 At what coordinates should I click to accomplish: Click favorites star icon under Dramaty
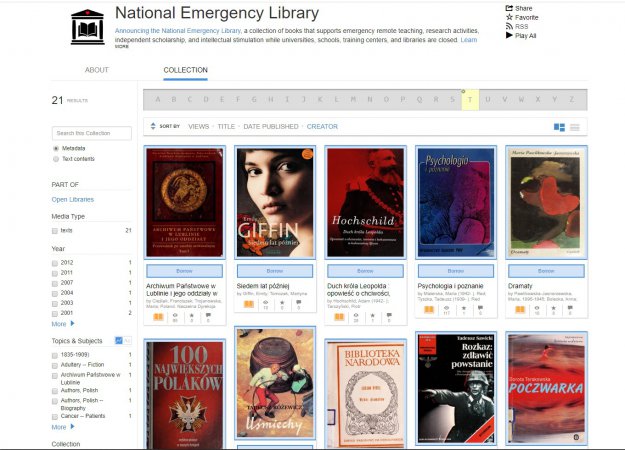point(554,308)
